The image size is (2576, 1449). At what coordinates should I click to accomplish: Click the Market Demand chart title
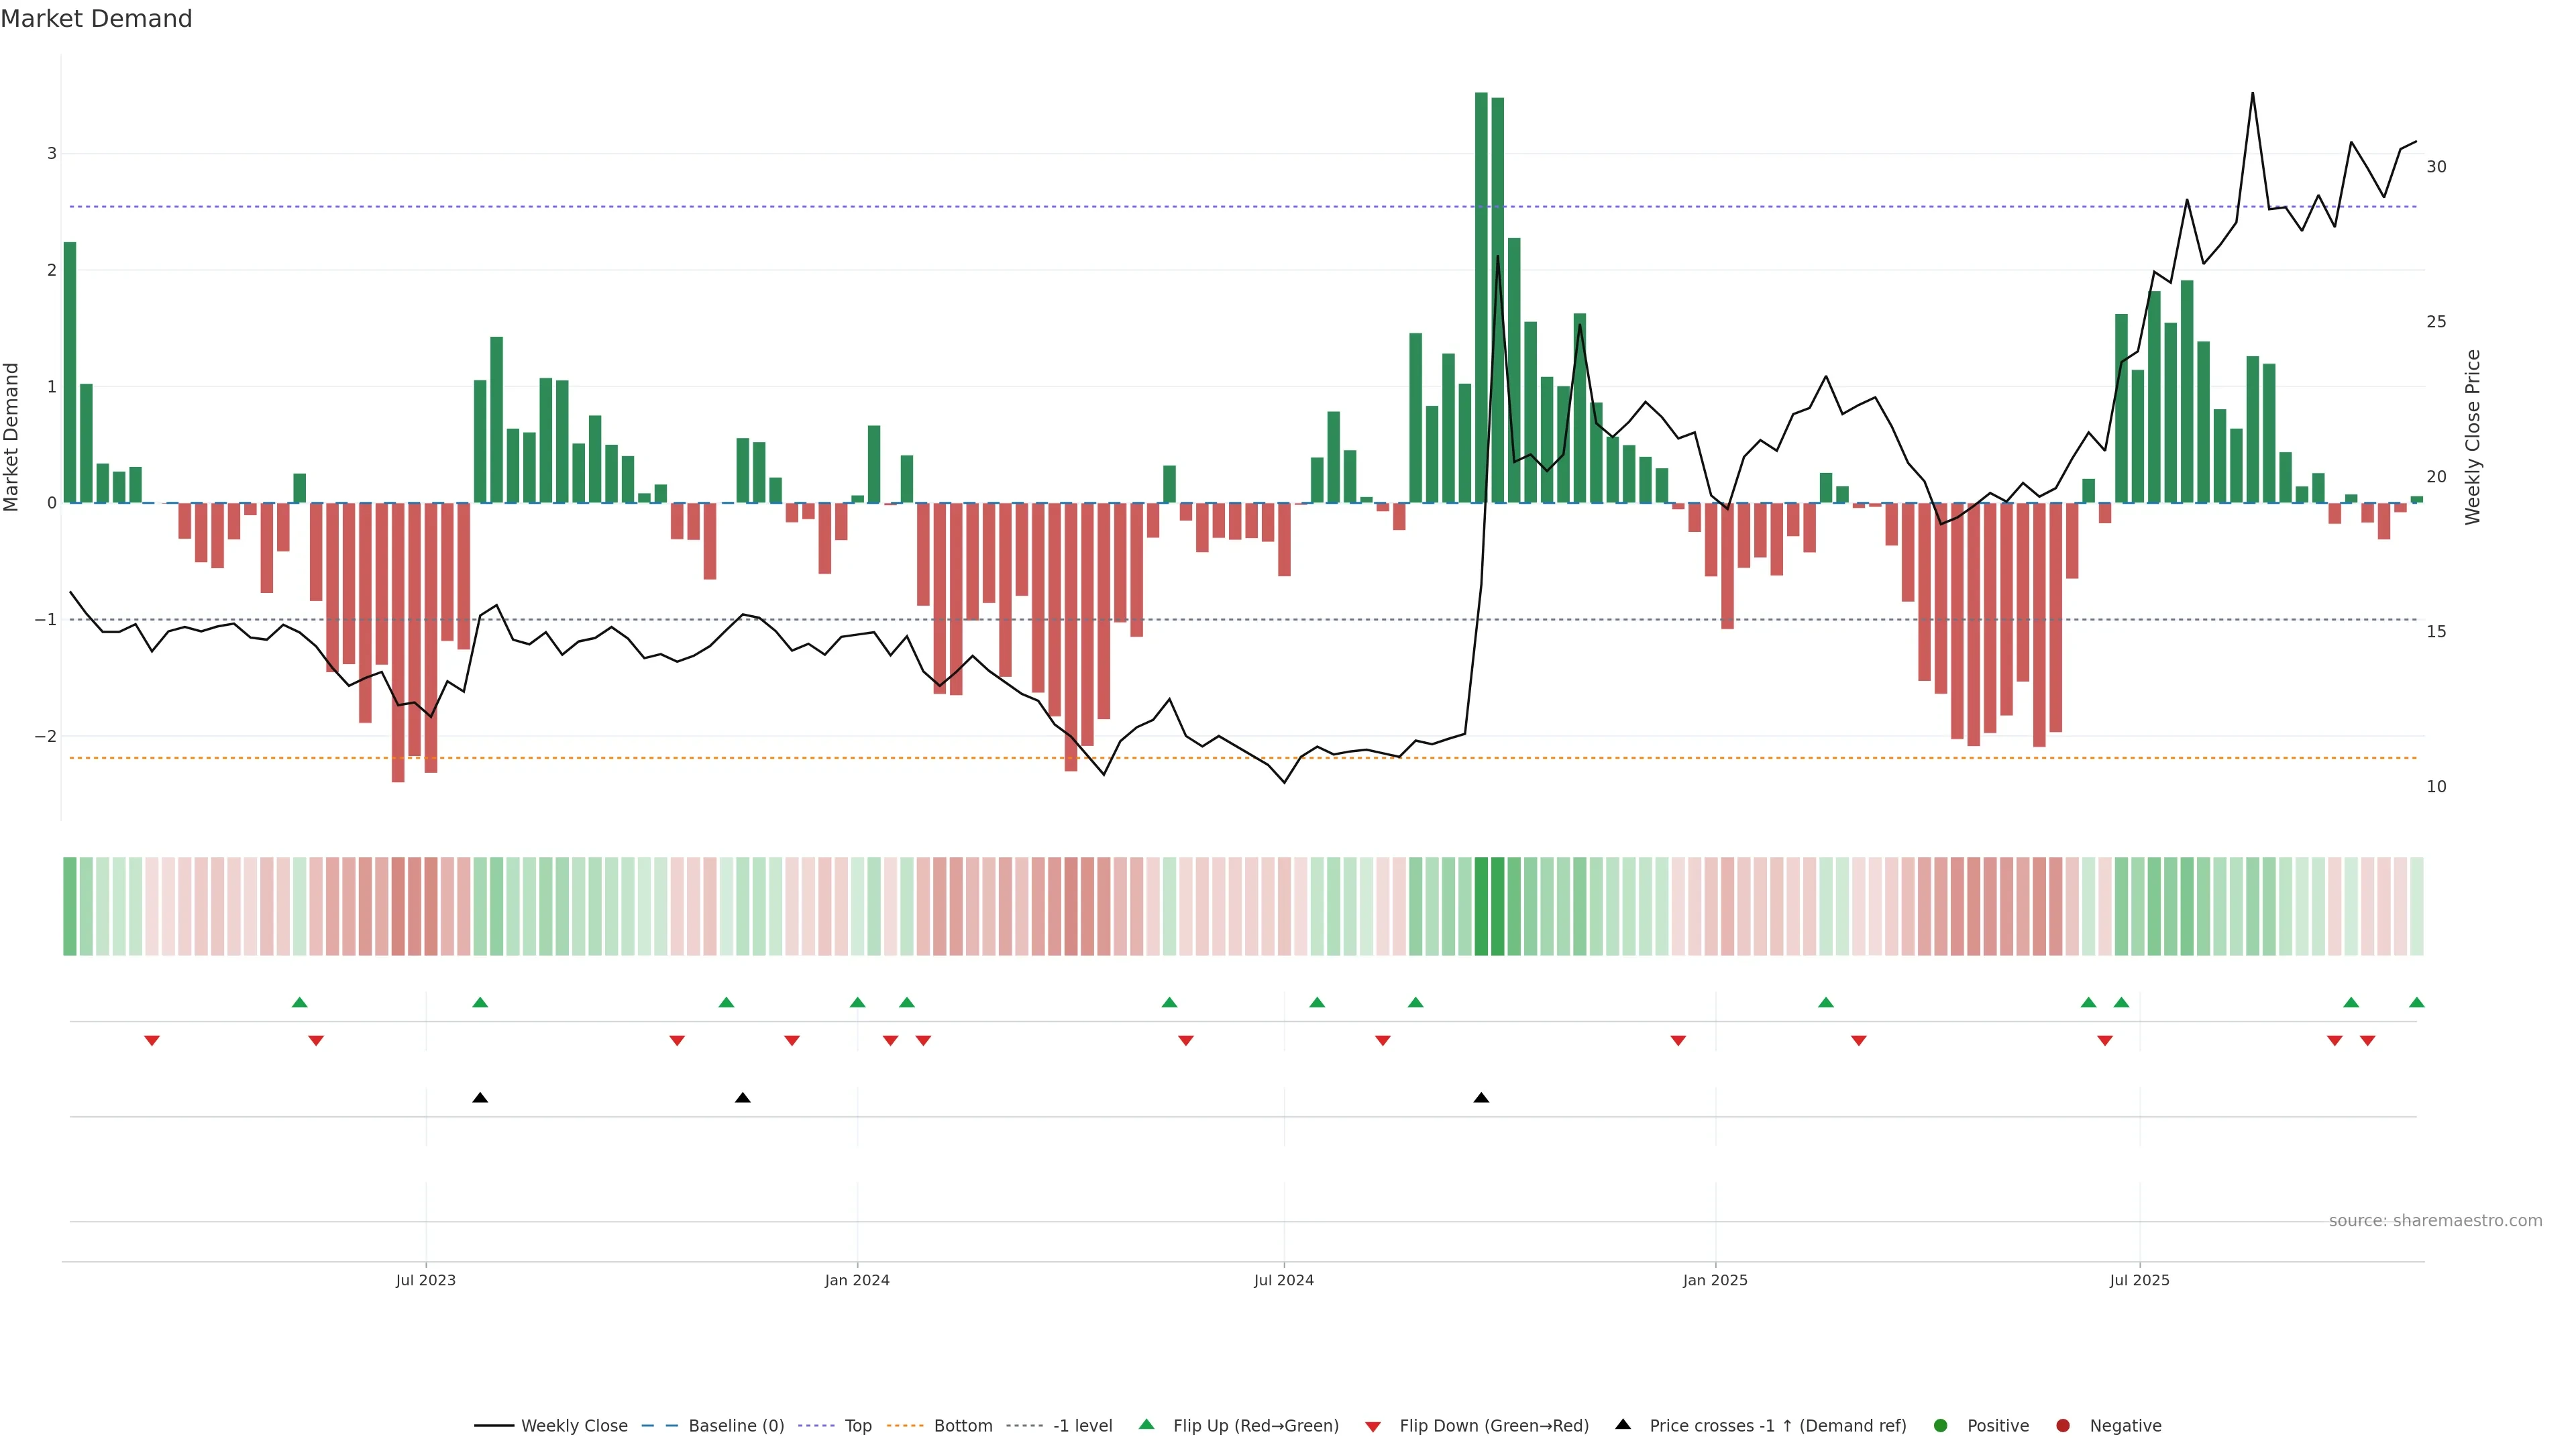point(96,19)
